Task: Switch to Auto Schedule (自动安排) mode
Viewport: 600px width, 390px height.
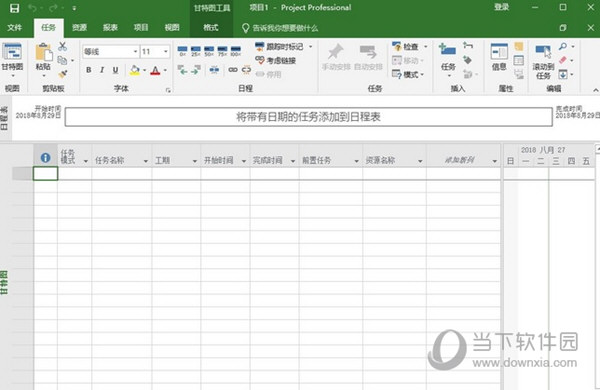Action: pyautogui.click(x=368, y=57)
